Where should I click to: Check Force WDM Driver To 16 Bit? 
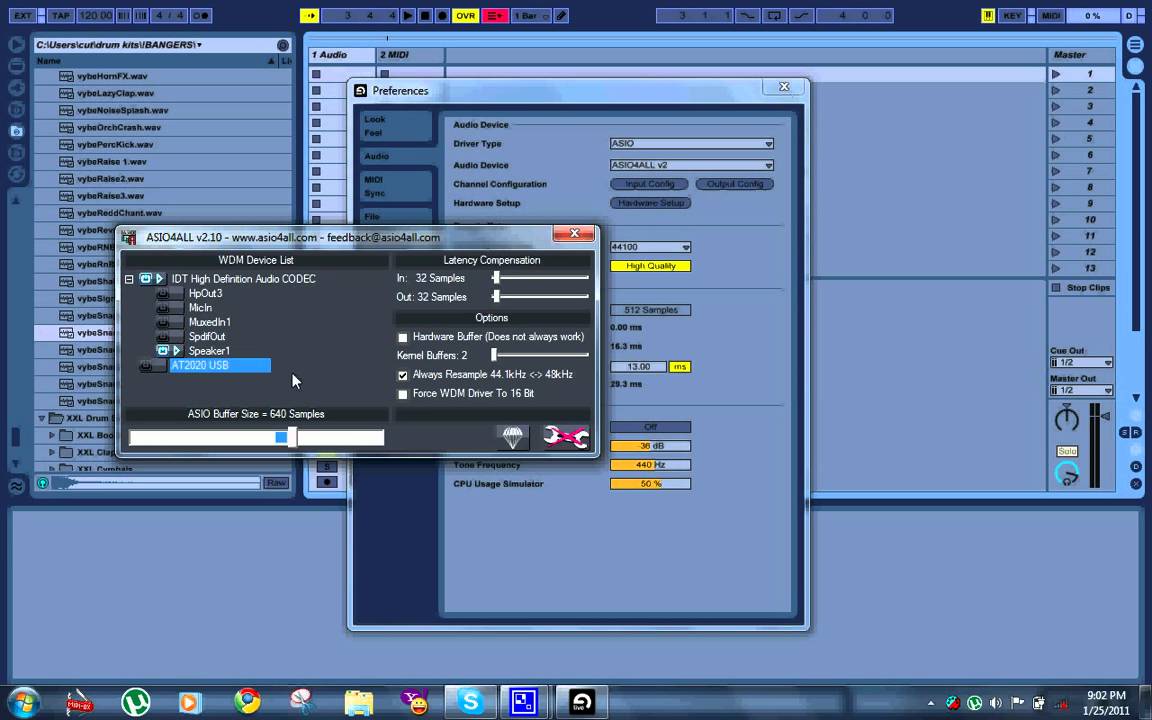[403, 394]
